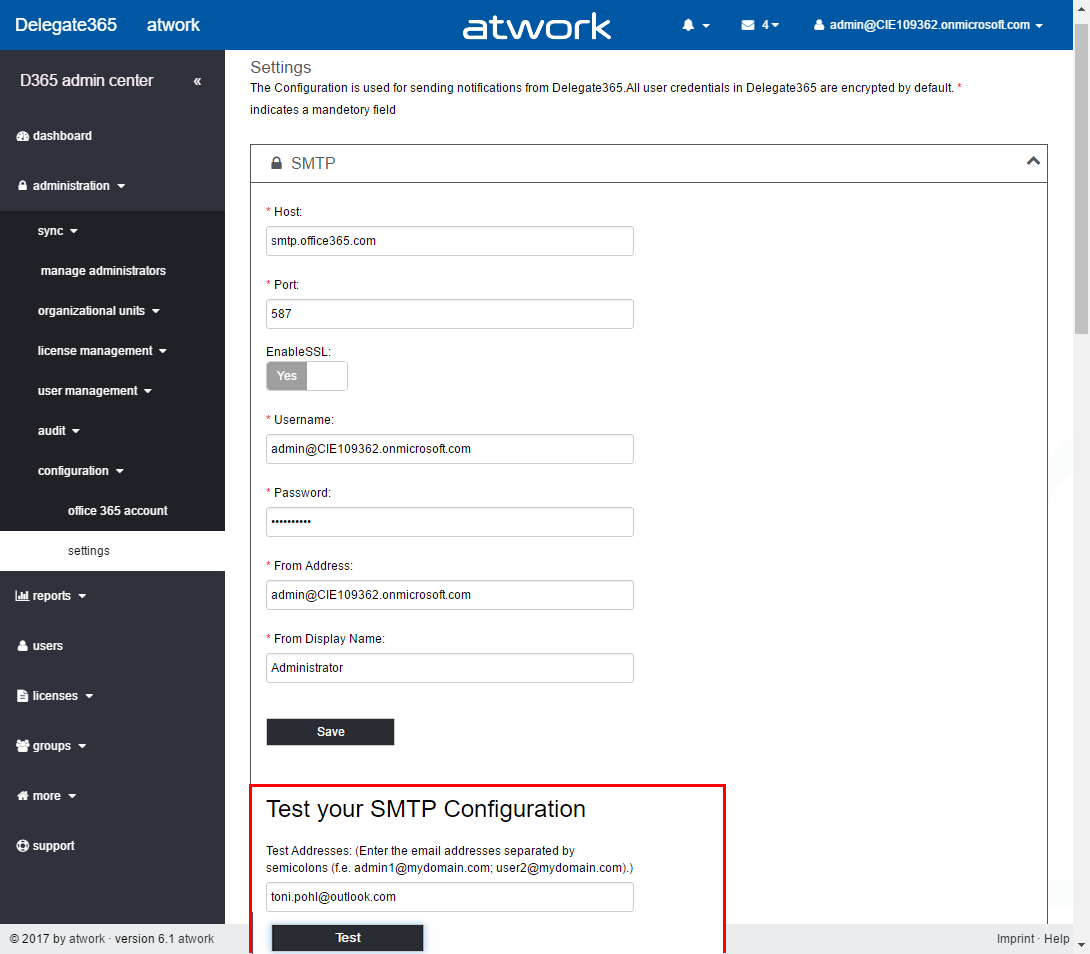Click the Save button

pos(330,732)
